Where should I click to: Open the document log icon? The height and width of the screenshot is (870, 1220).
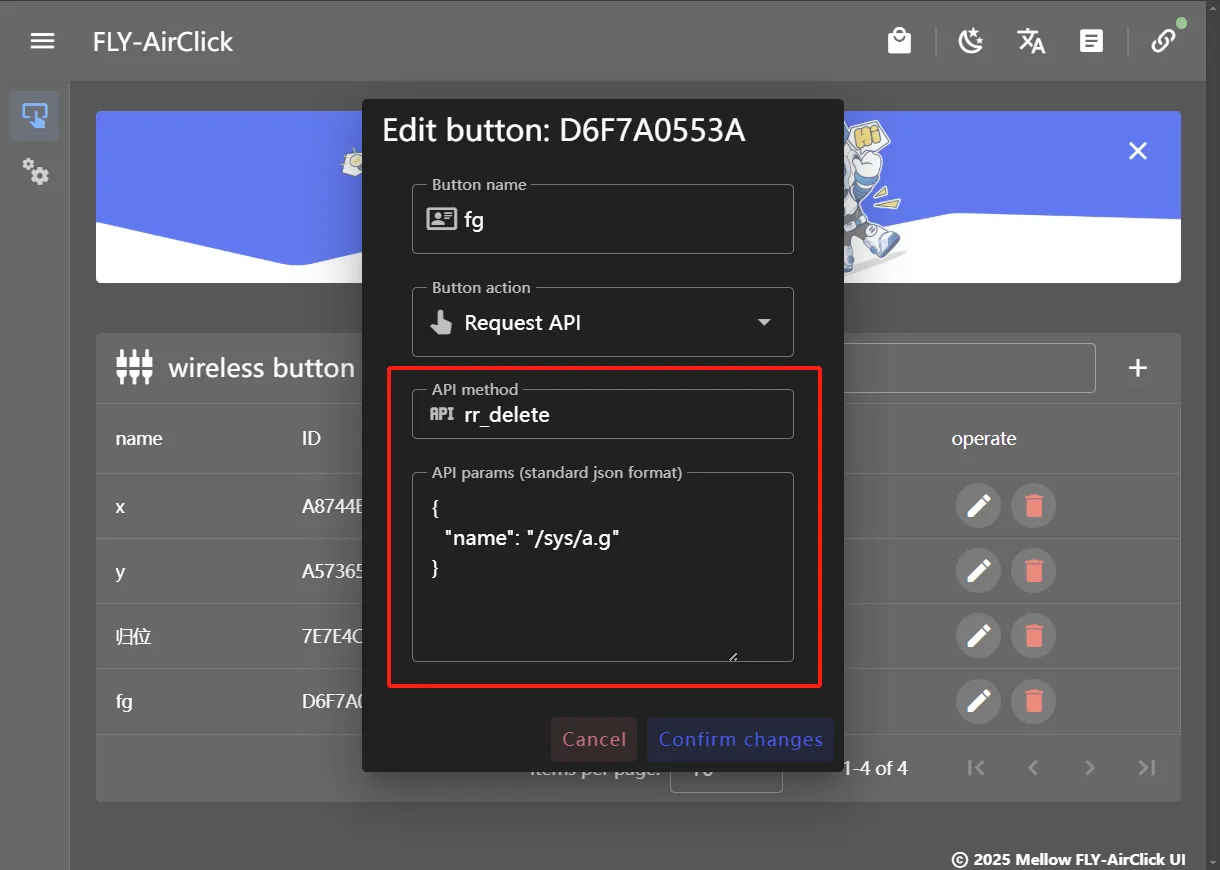1091,41
